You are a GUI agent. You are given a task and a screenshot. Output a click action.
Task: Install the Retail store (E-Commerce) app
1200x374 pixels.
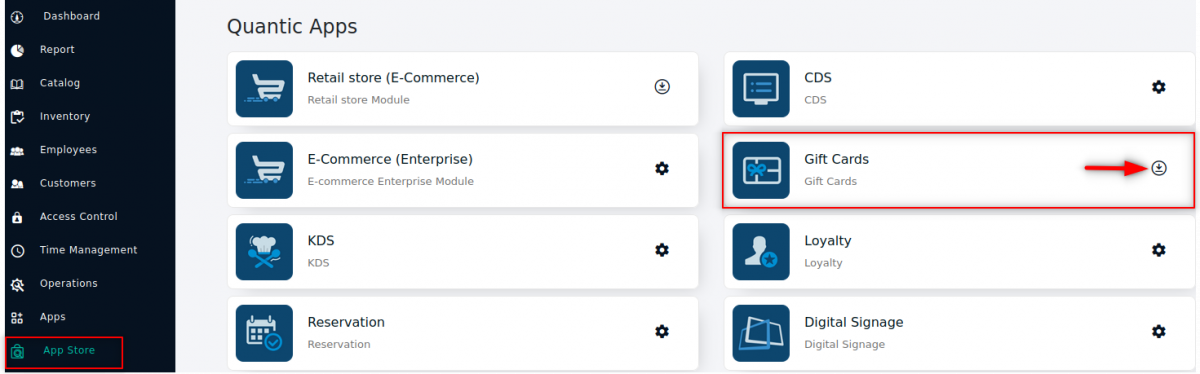tap(662, 87)
